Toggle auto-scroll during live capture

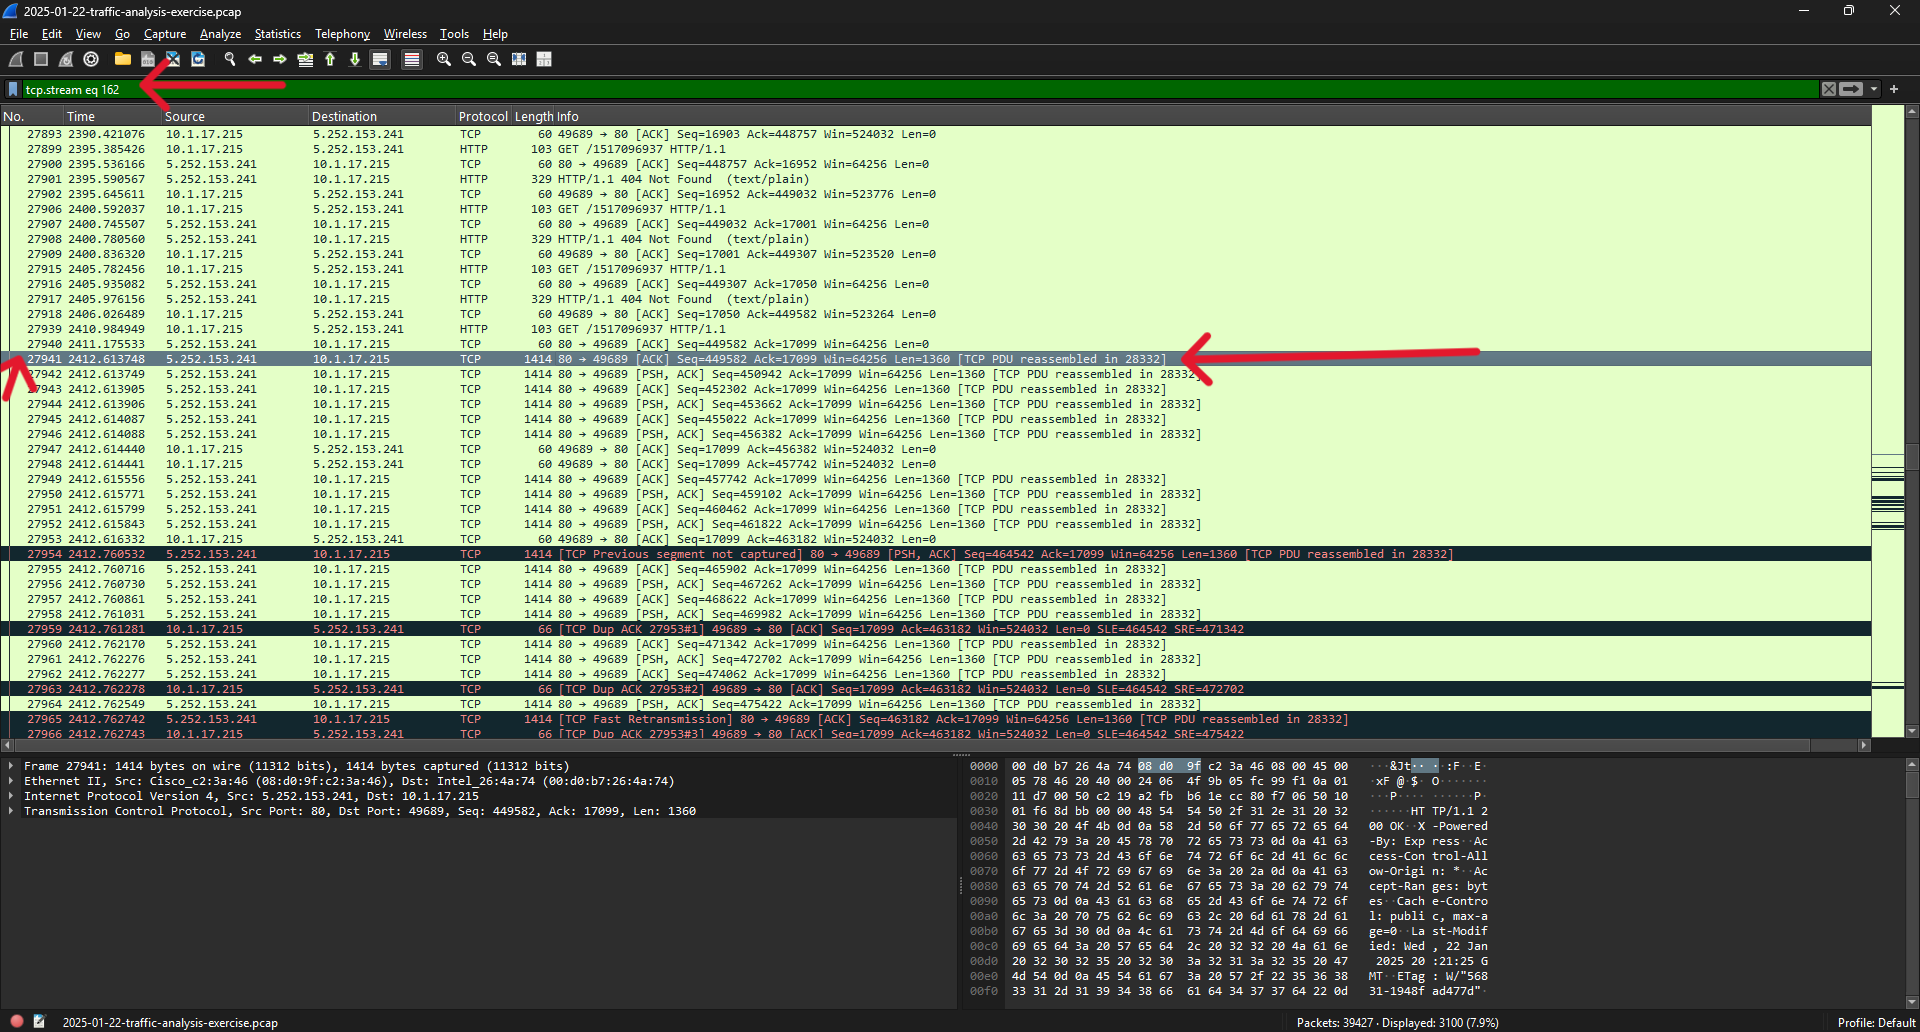click(x=380, y=59)
